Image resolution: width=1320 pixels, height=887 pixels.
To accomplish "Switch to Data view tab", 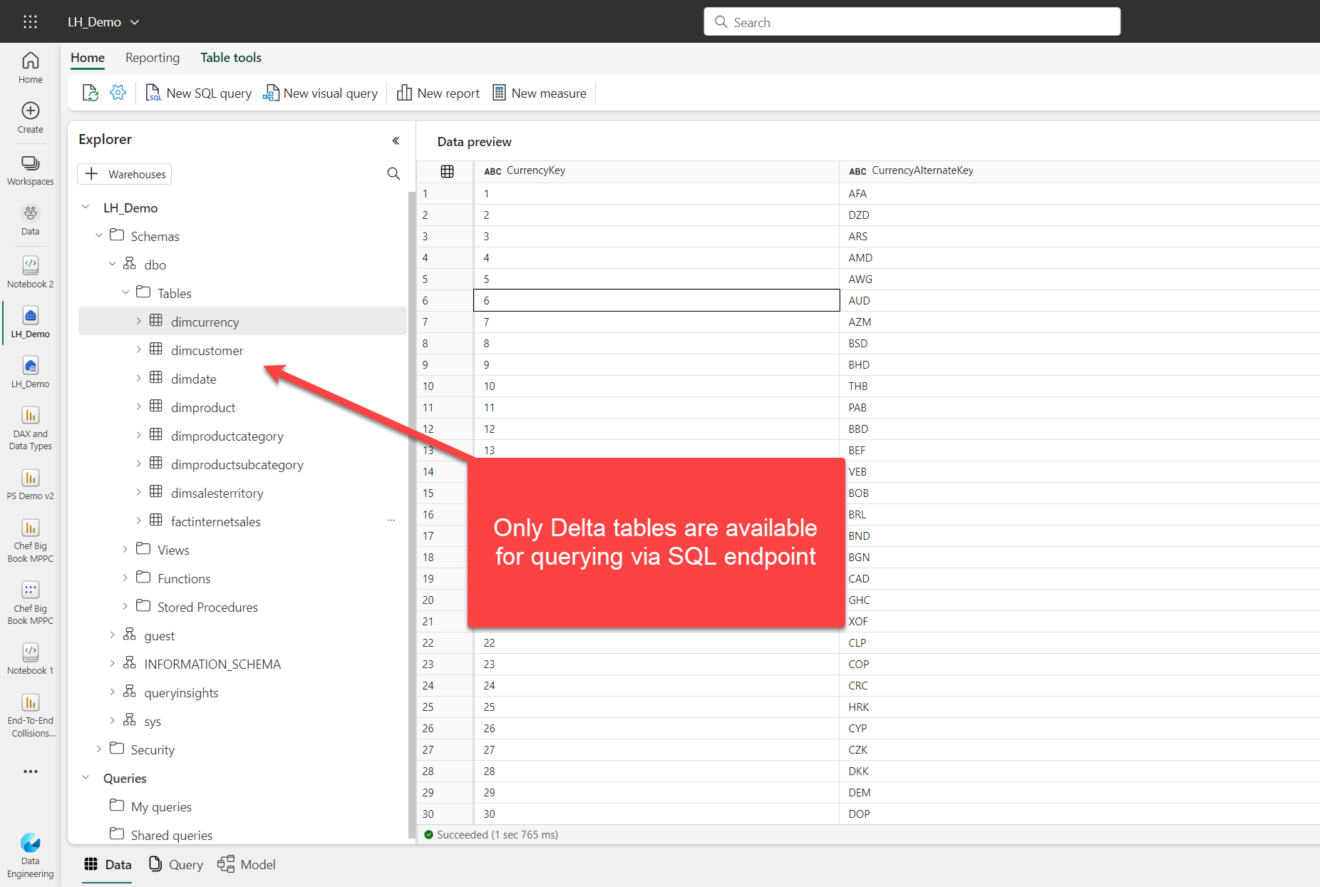I will [x=107, y=864].
